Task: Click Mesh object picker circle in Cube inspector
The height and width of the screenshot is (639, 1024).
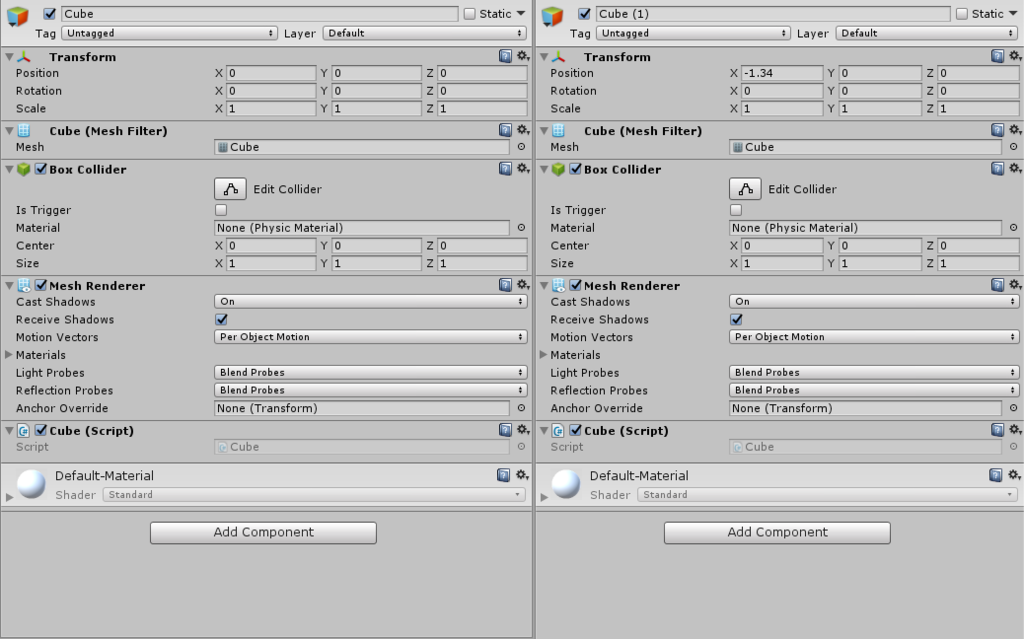Action: (521, 147)
